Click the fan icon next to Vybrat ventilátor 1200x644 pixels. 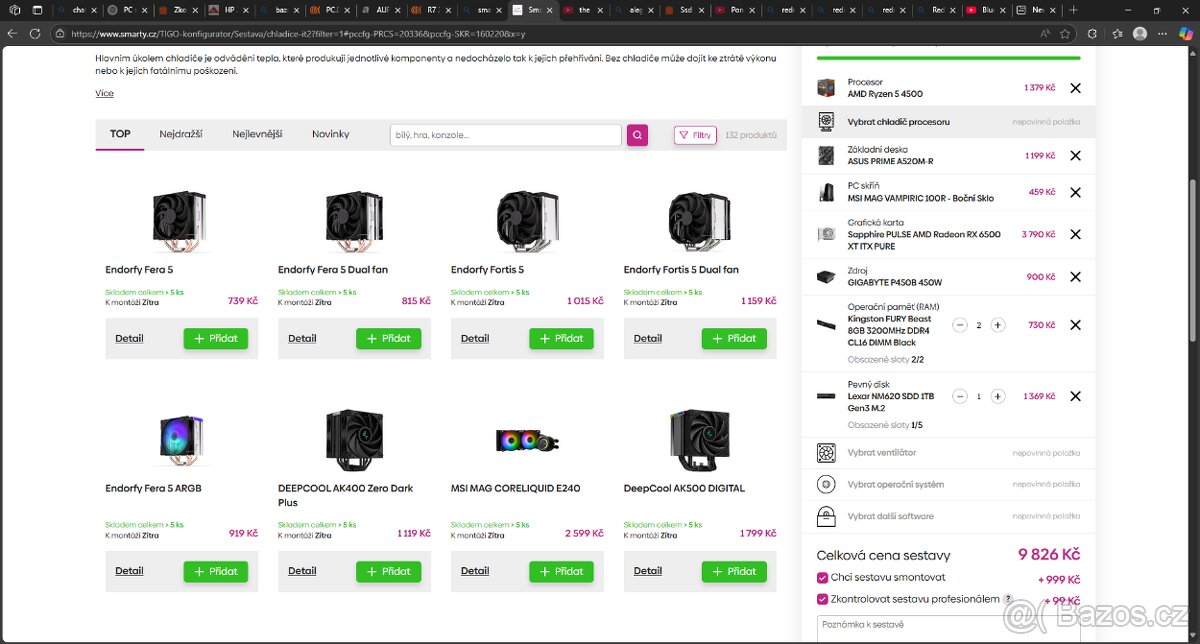(826, 453)
